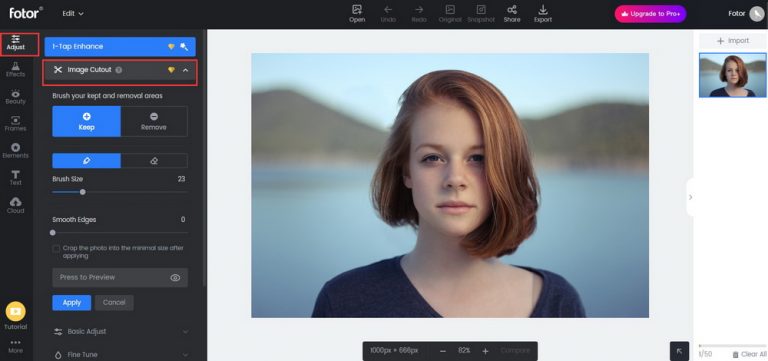
Task: Collapse the Image Cutout section
Action: [185, 71]
